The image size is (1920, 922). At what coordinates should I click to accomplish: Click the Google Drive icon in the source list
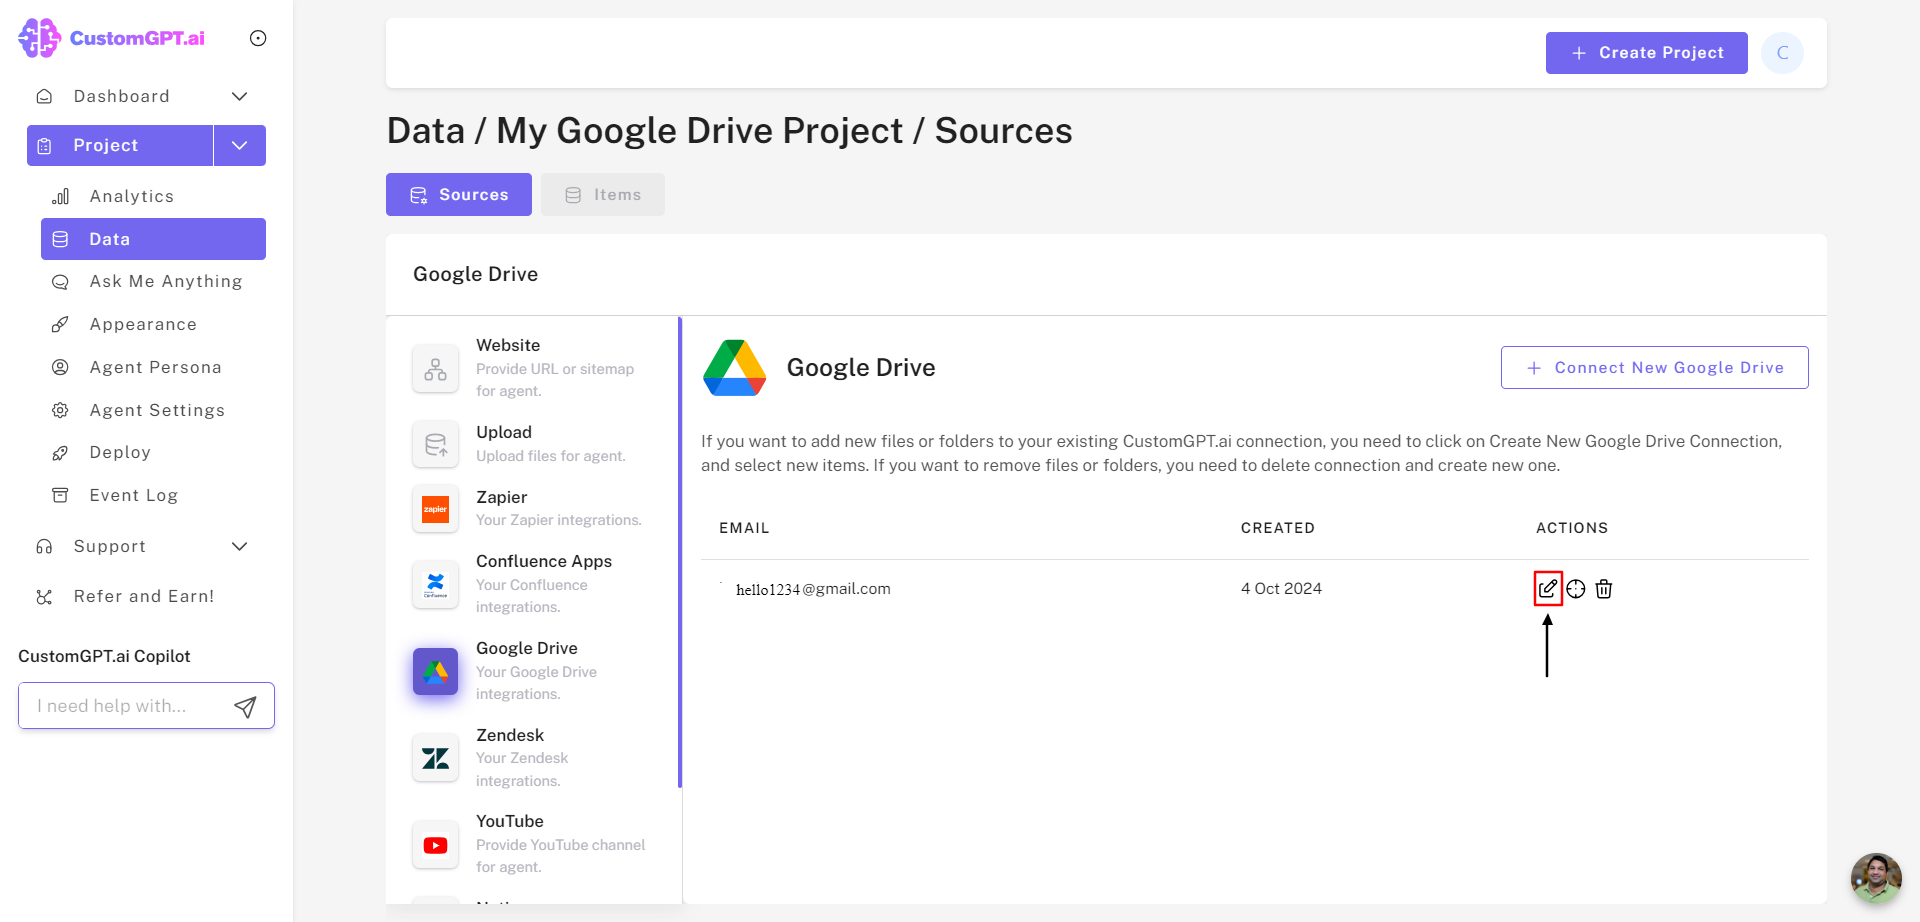point(435,672)
